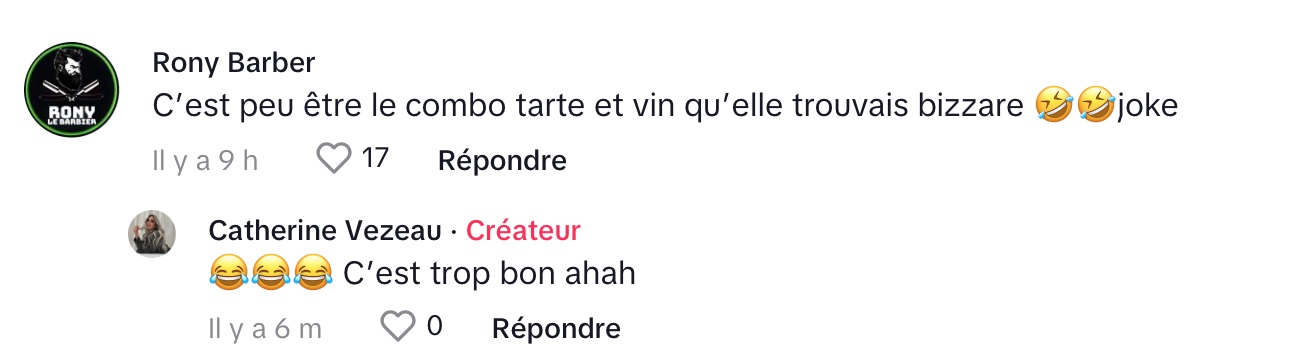Reply to Rony Barber's comment via Répondre
1300x364 pixels.
(502, 160)
